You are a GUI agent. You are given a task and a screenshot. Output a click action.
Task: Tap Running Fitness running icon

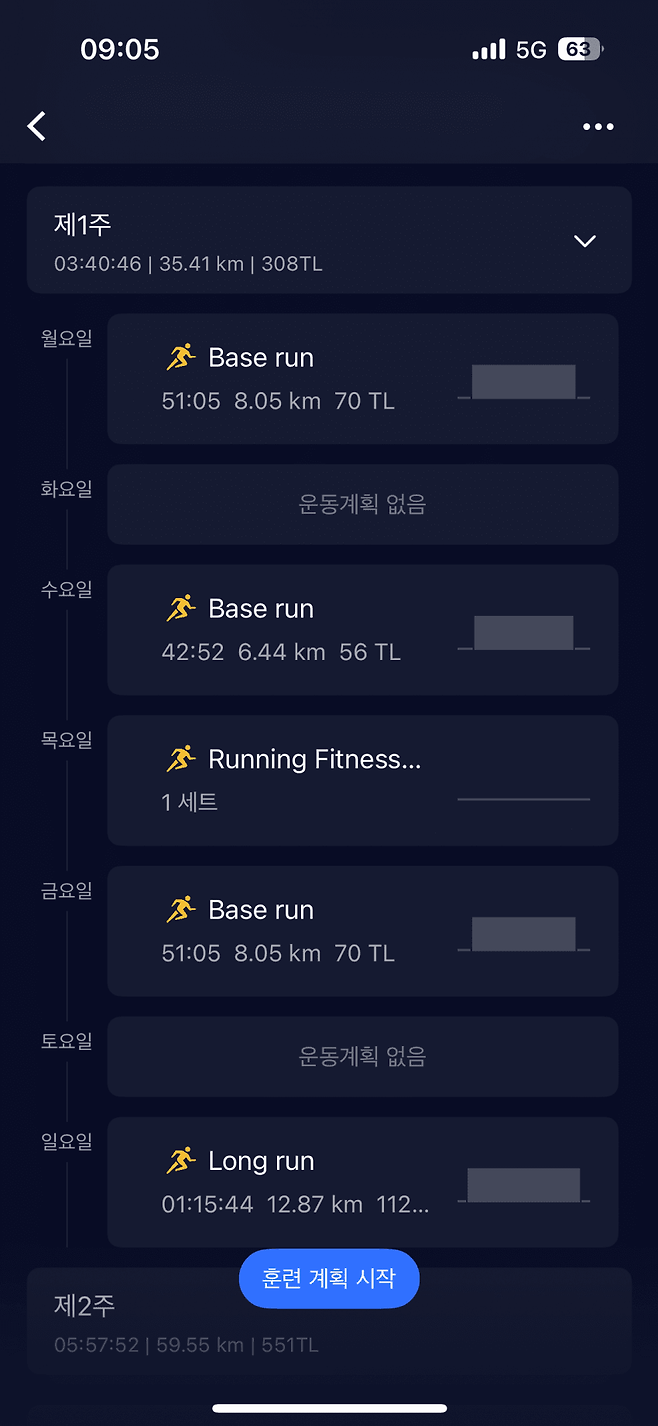tap(181, 759)
